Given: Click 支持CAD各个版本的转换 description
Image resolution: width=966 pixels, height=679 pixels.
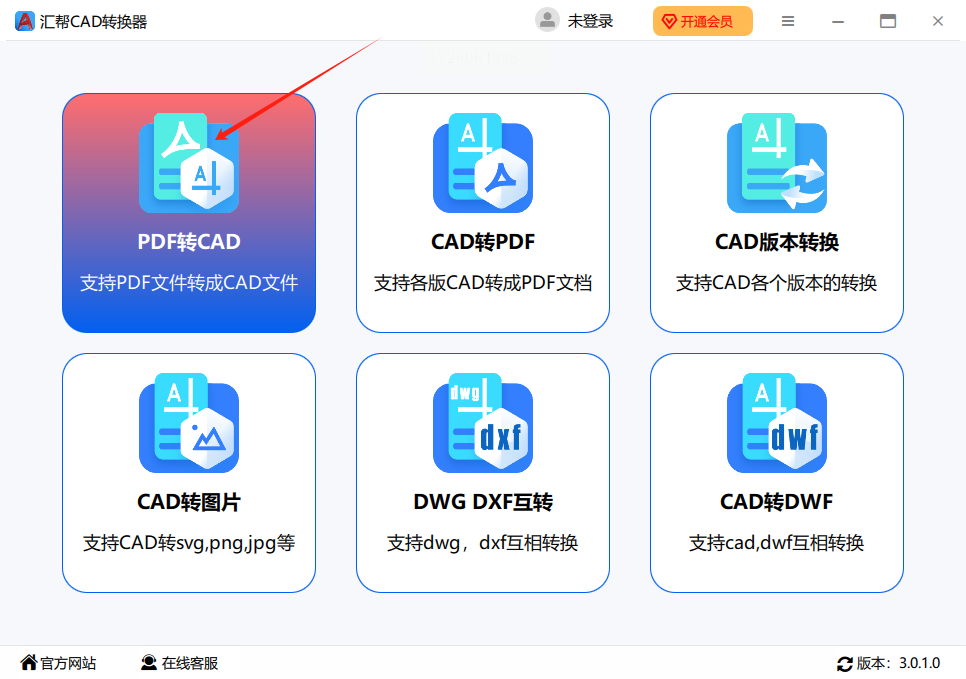Looking at the screenshot, I should coord(776,283).
